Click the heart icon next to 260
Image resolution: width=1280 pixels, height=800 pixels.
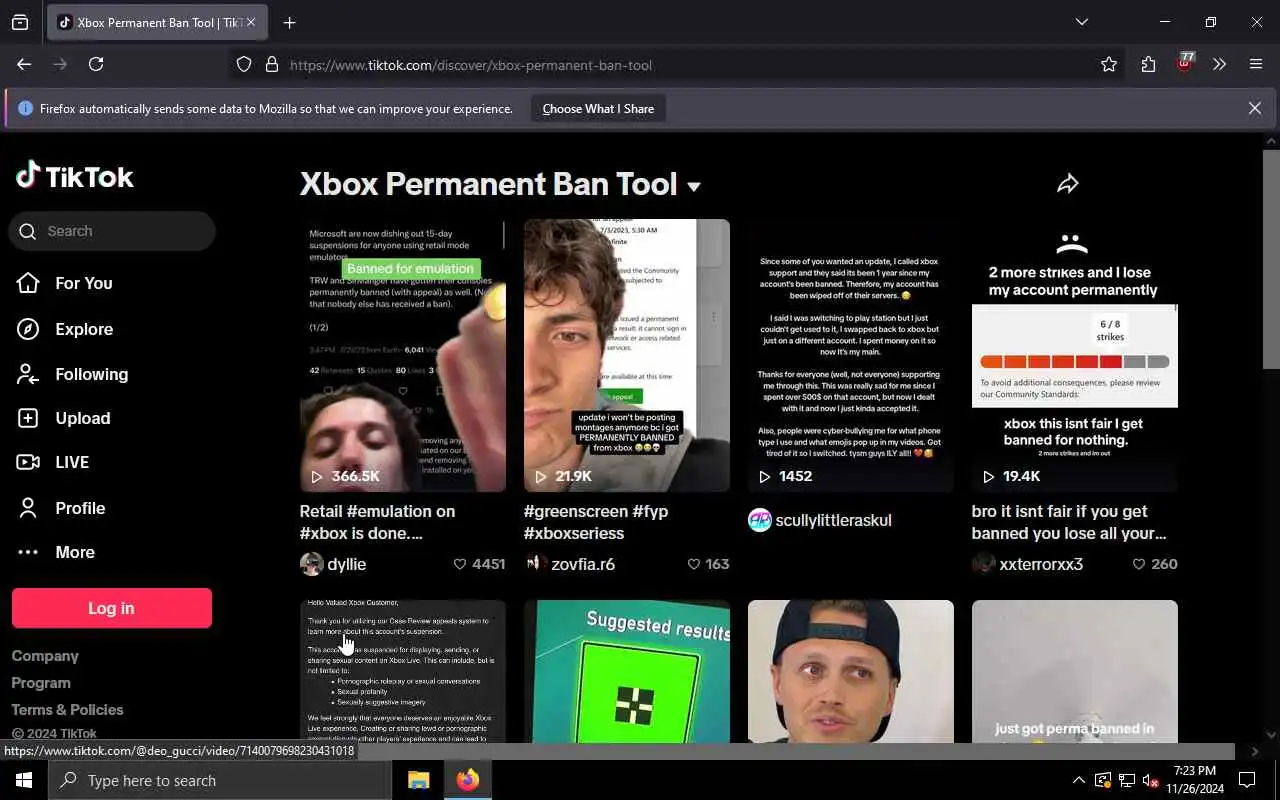click(1139, 564)
